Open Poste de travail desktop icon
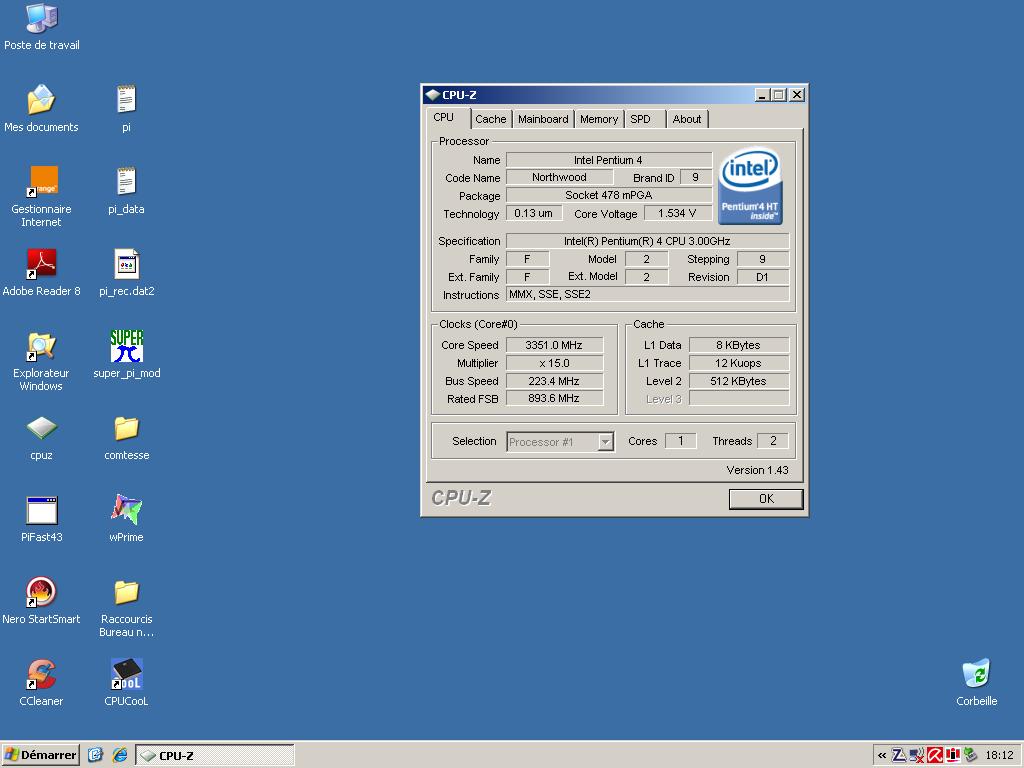 (42, 19)
